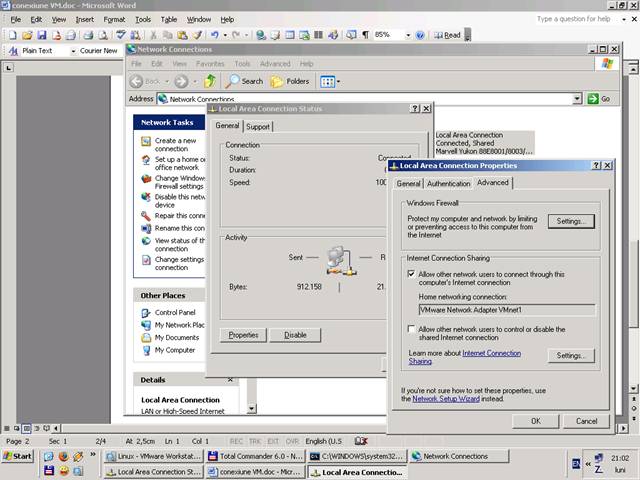Switch to the Authentication tab in Properties
The image size is (640, 480).
point(449,184)
